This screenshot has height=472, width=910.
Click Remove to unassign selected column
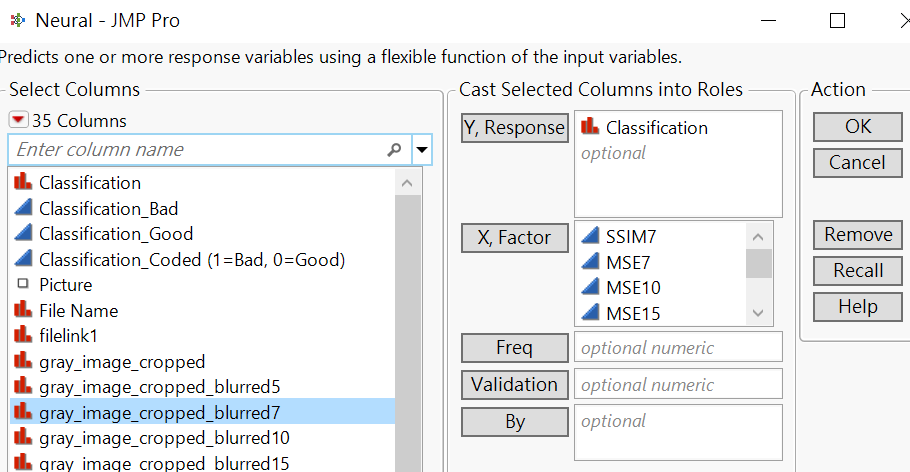point(858,235)
